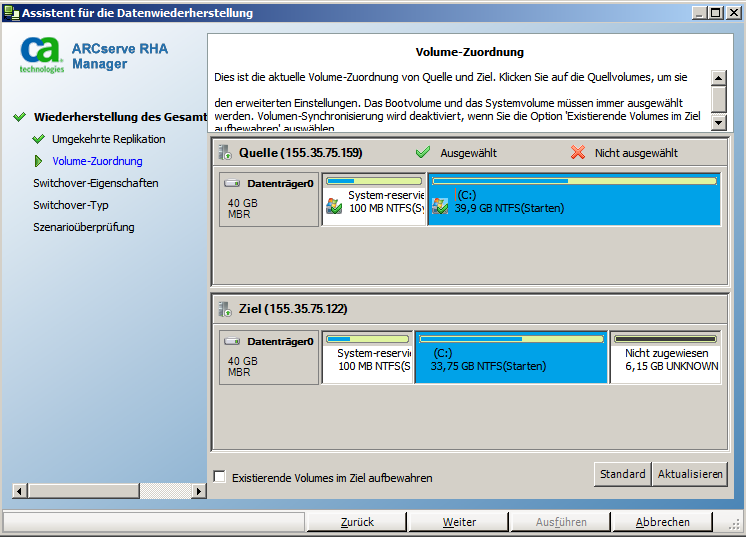The image size is (746, 539).
Task: Enable Existierende Volumes im Ziel aufbewahren
Action: [x=220, y=477]
